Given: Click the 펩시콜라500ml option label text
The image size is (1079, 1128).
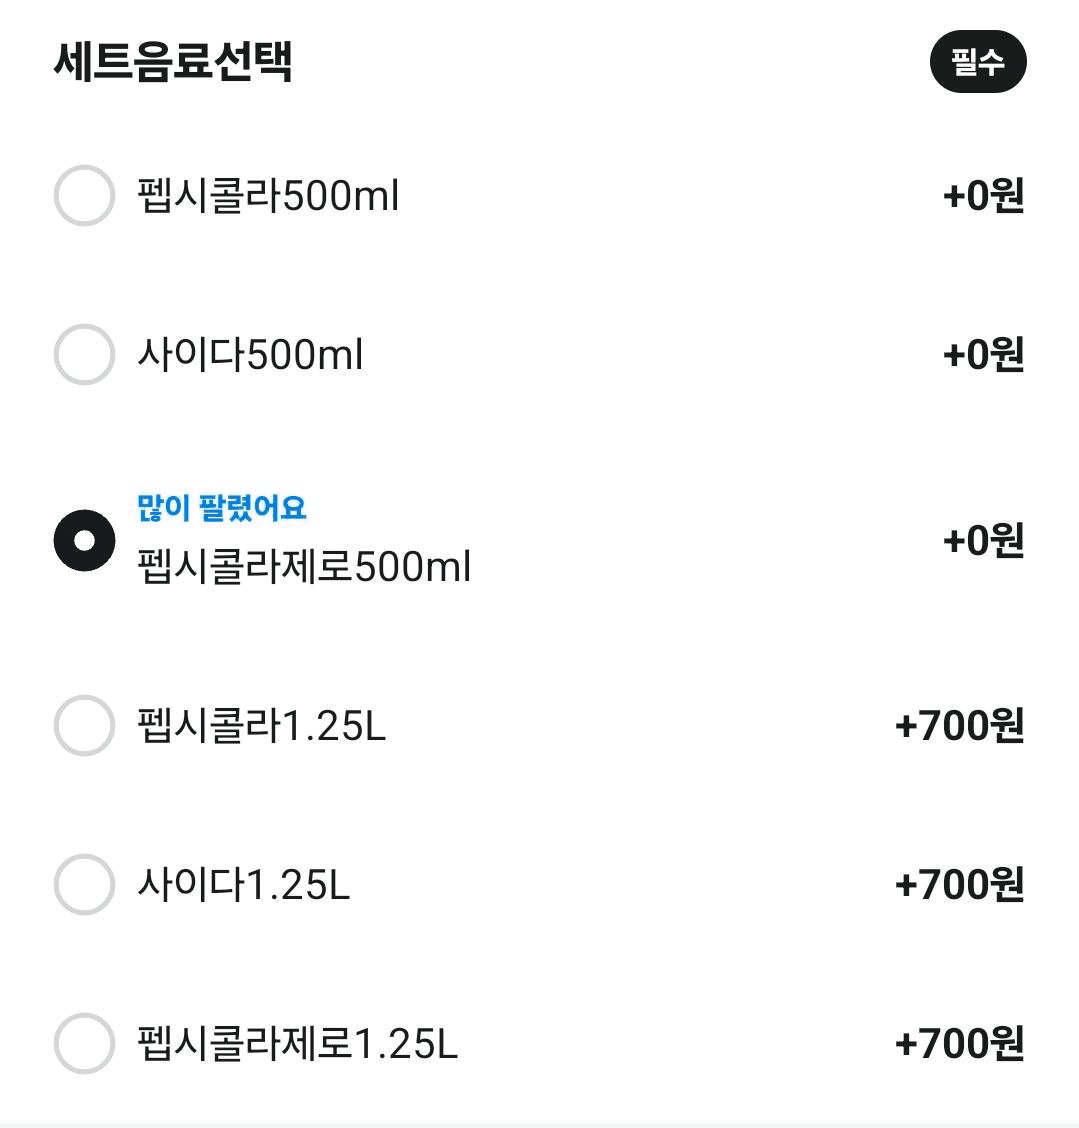Looking at the screenshot, I should (268, 196).
